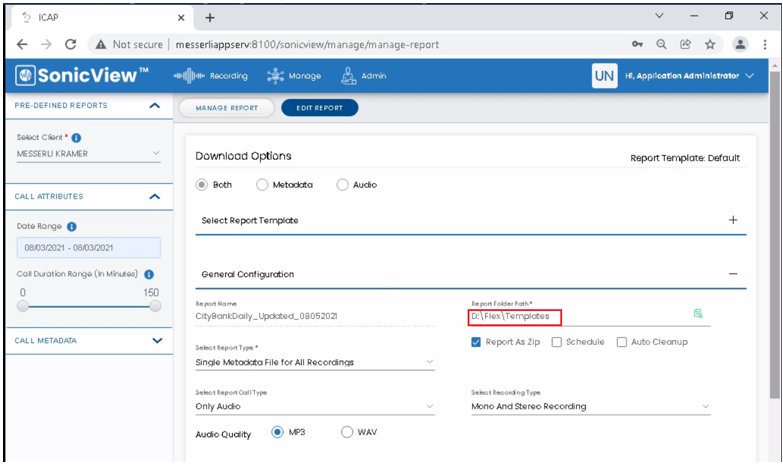Select the Both download option

[202, 185]
